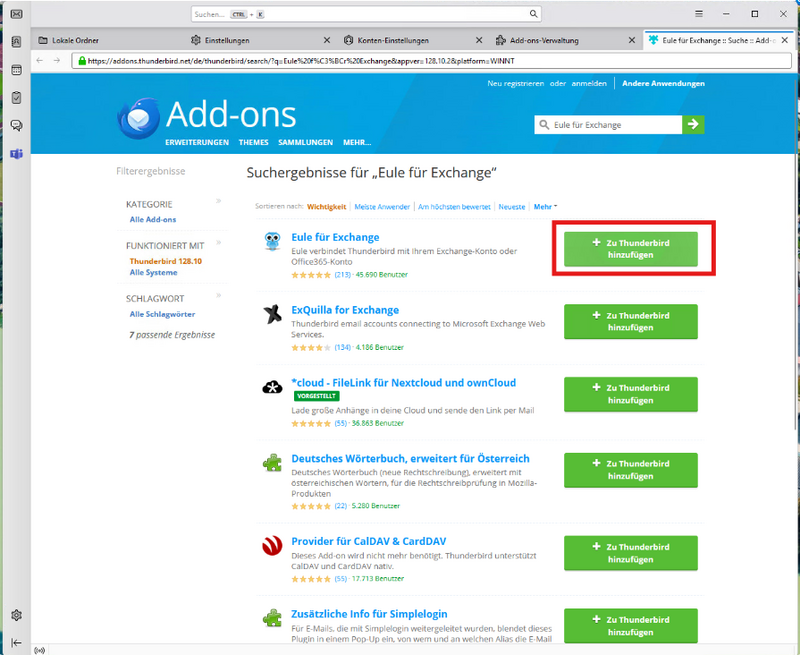Click the green padlock in address bar
The image size is (800, 655).
[82, 61]
